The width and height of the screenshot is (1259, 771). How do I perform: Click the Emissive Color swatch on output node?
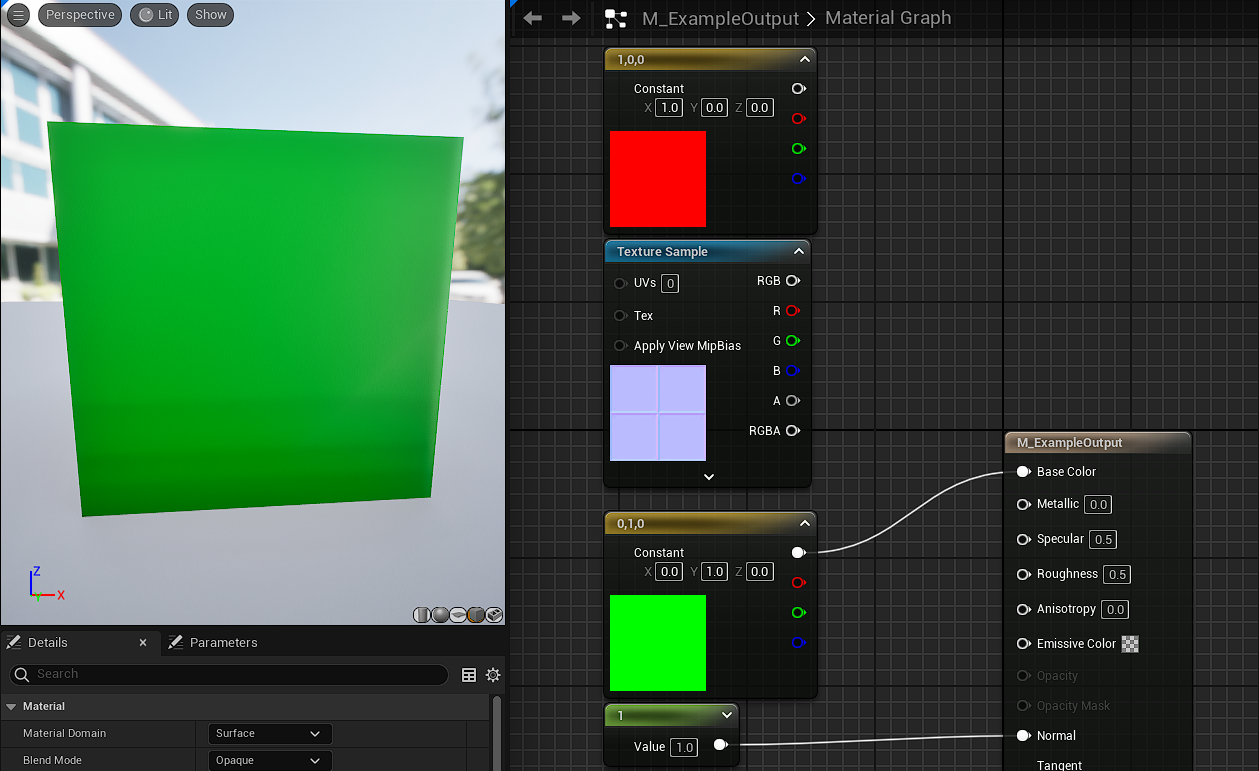coord(1130,644)
